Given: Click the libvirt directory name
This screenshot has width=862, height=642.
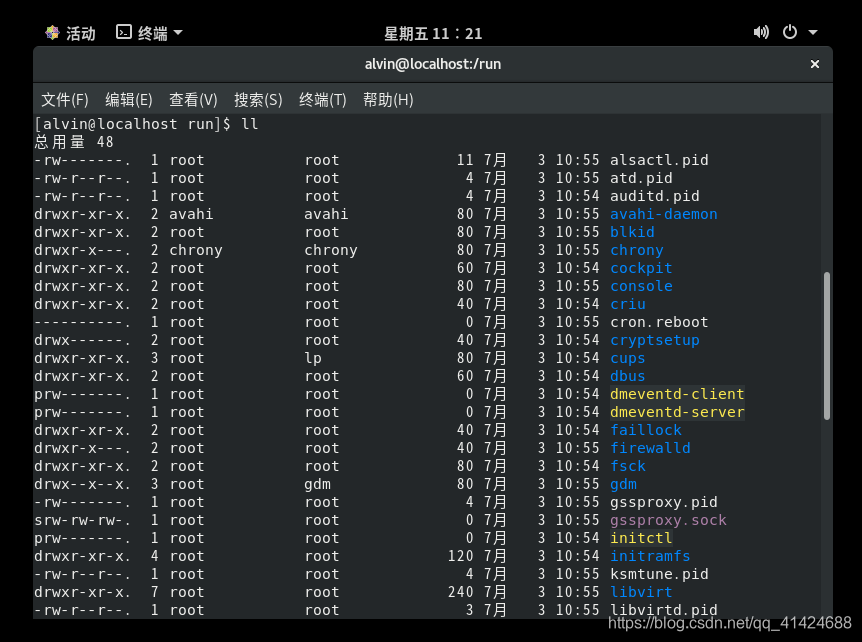Looking at the screenshot, I should (x=641, y=593).
